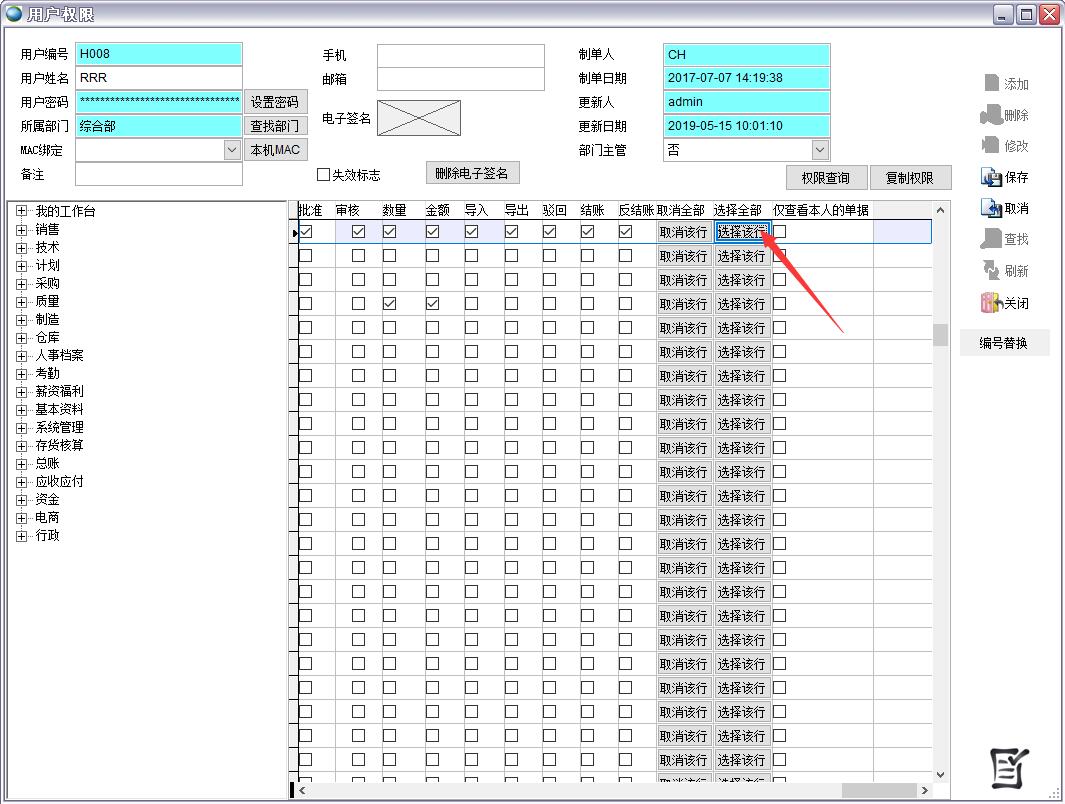Click the checklist icon at bottom right
Screen dimensions: 1065x804
[1009, 767]
